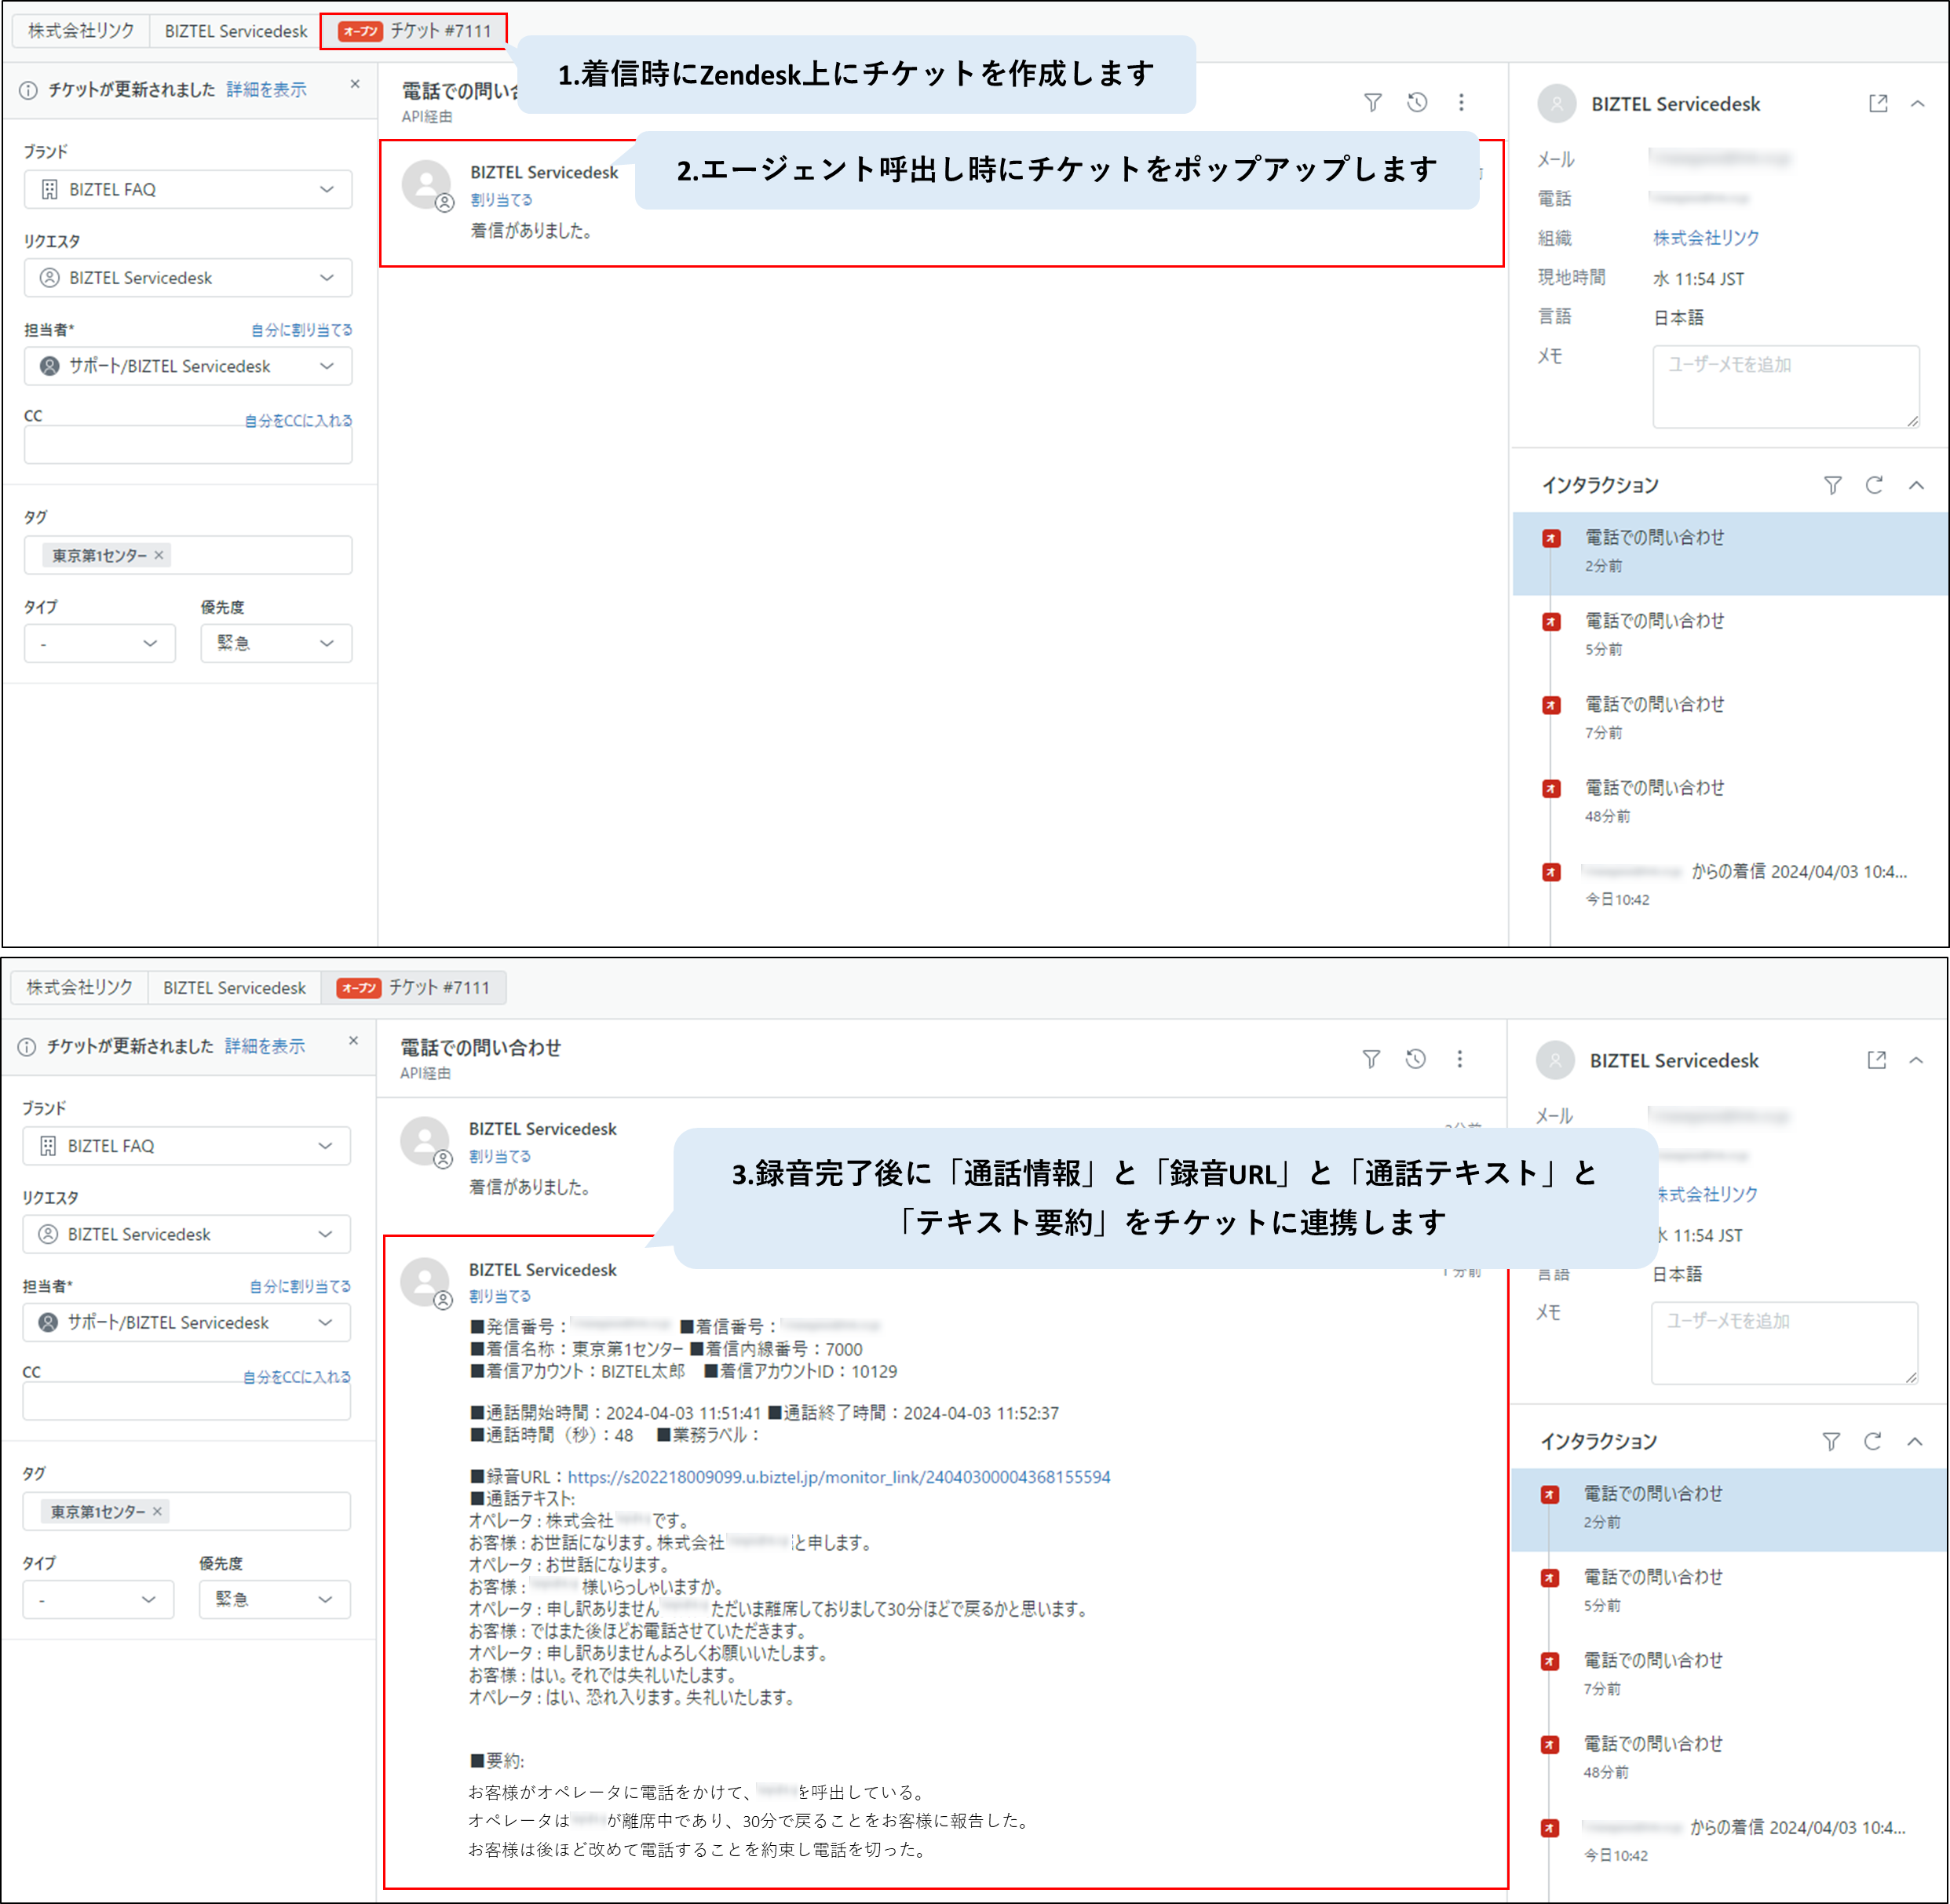Remove the 東京第1センター tag in upper screenshot
This screenshot has height=1904, width=1950.
(x=158, y=555)
